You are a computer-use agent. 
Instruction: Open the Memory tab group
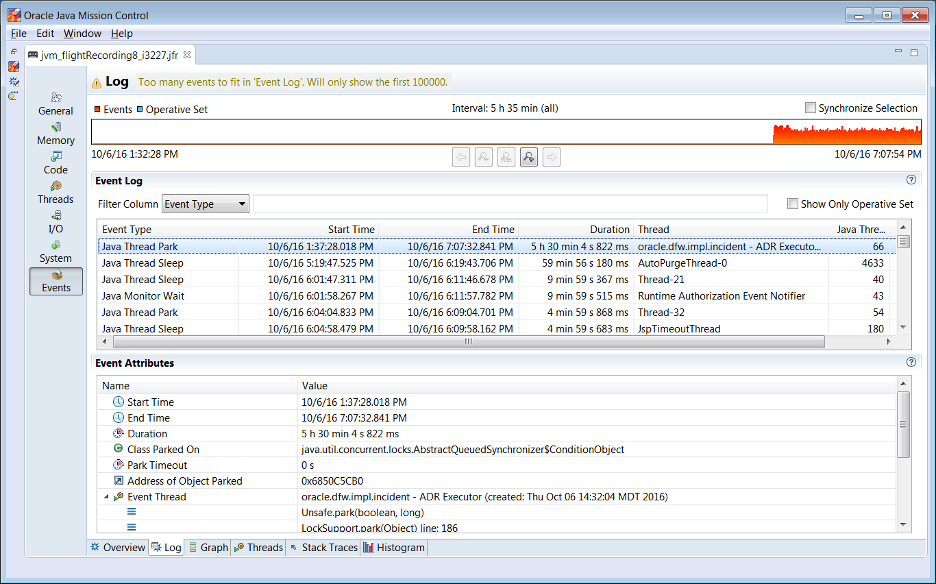coord(56,133)
